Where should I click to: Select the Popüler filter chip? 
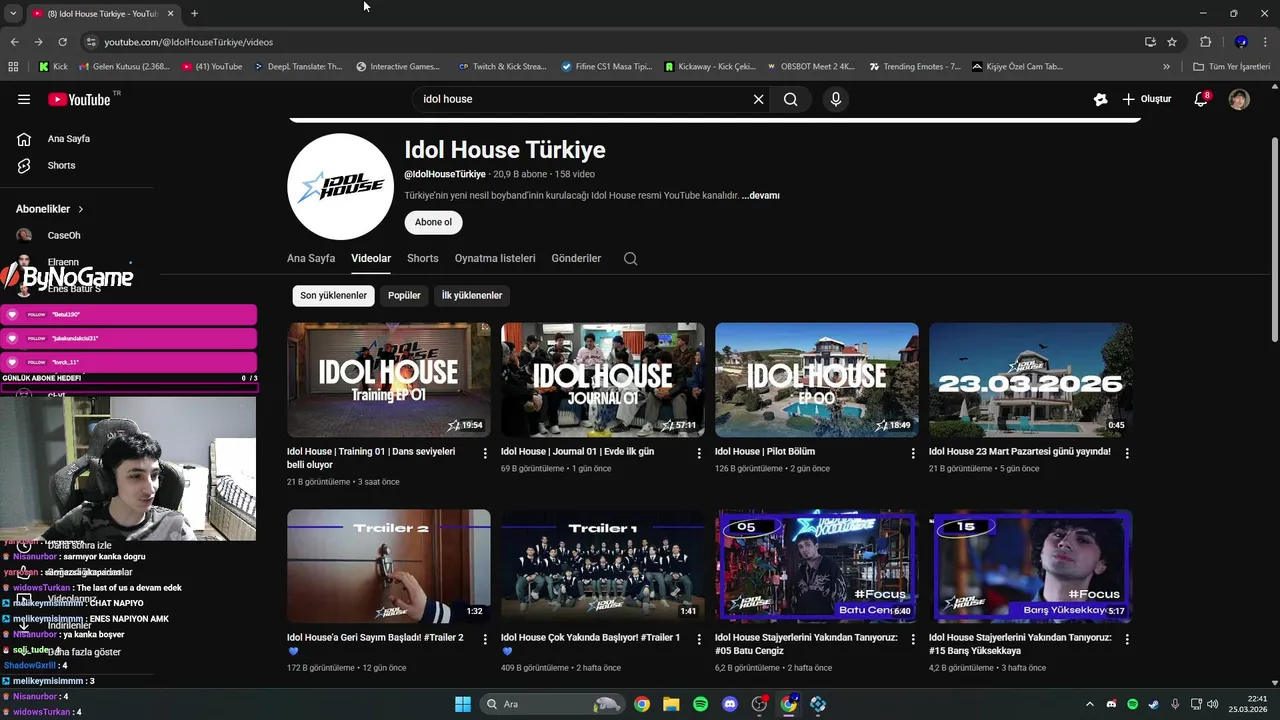(x=404, y=295)
